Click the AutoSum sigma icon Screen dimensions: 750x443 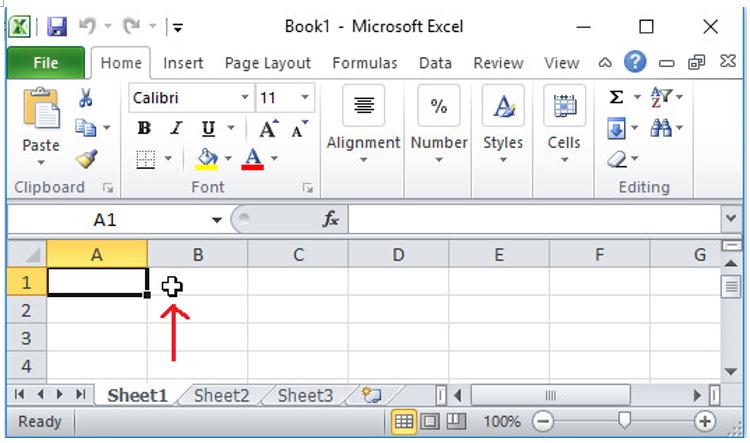(x=616, y=98)
